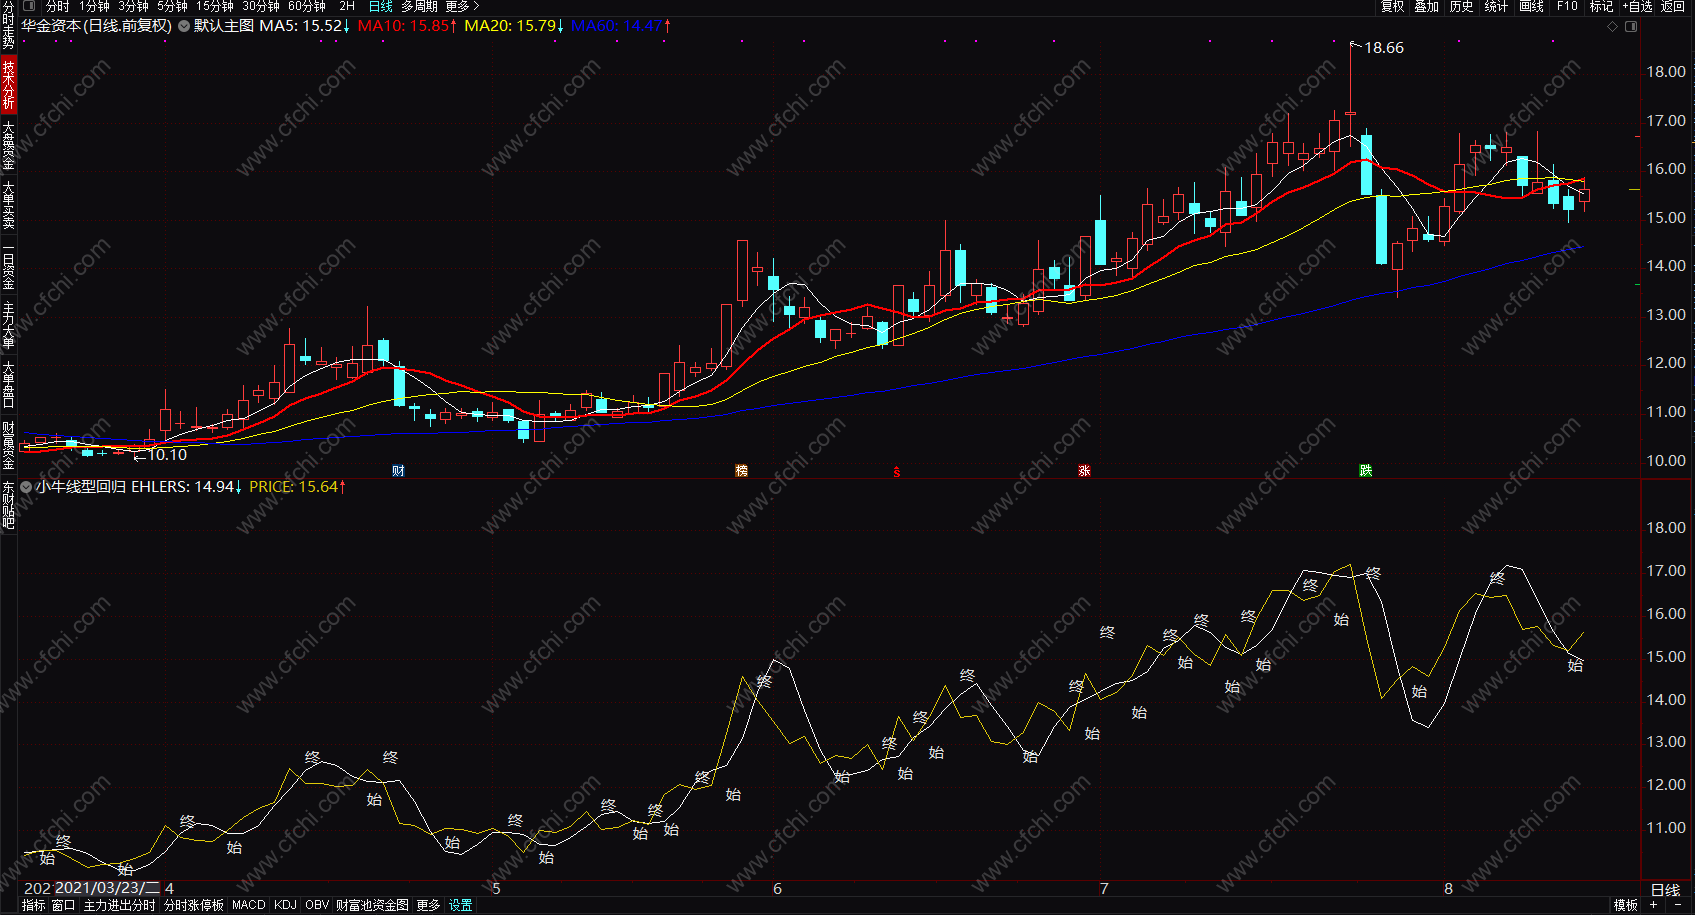Viewport: 1695px width, 915px height.
Task: Add stock via +自选 button
Action: (x=1637, y=6)
